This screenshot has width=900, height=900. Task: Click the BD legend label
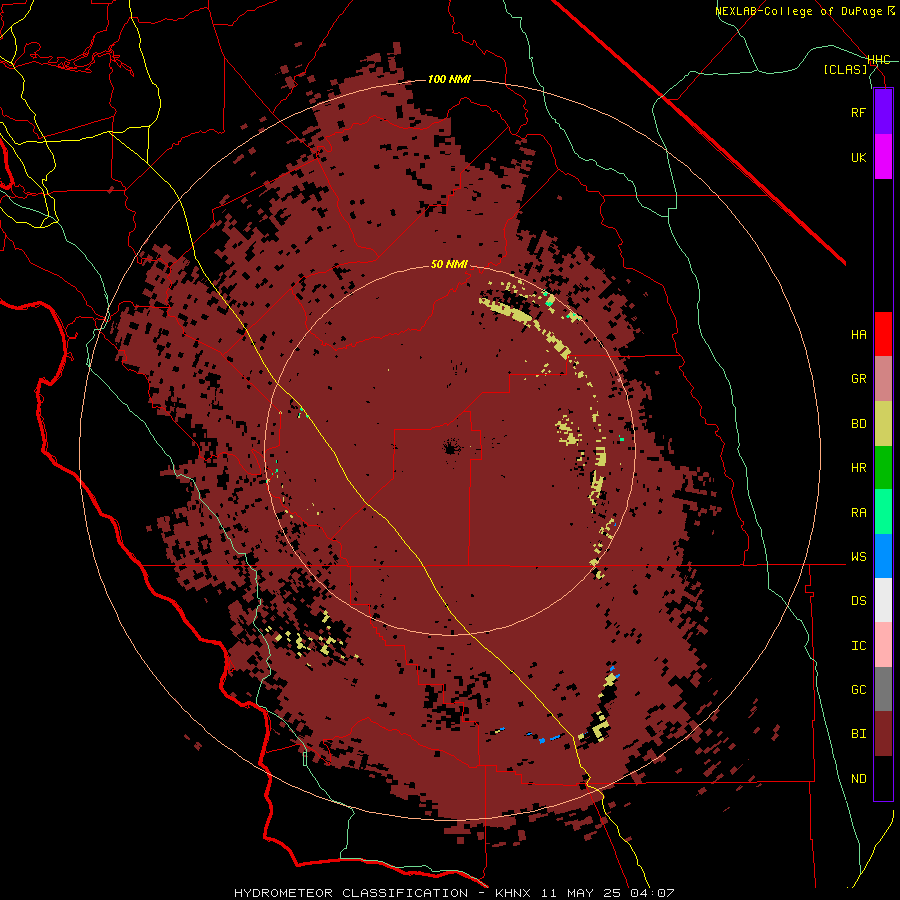tap(859, 424)
